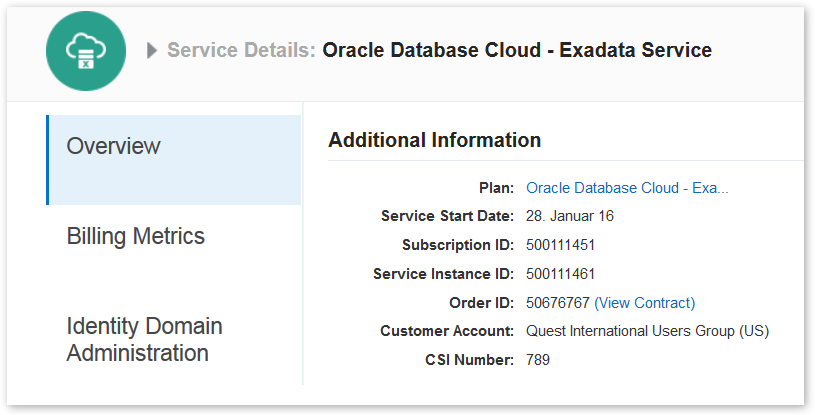815x415 pixels.
Task: Click the Subscription ID number 500111451
Action: pyautogui.click(x=561, y=245)
